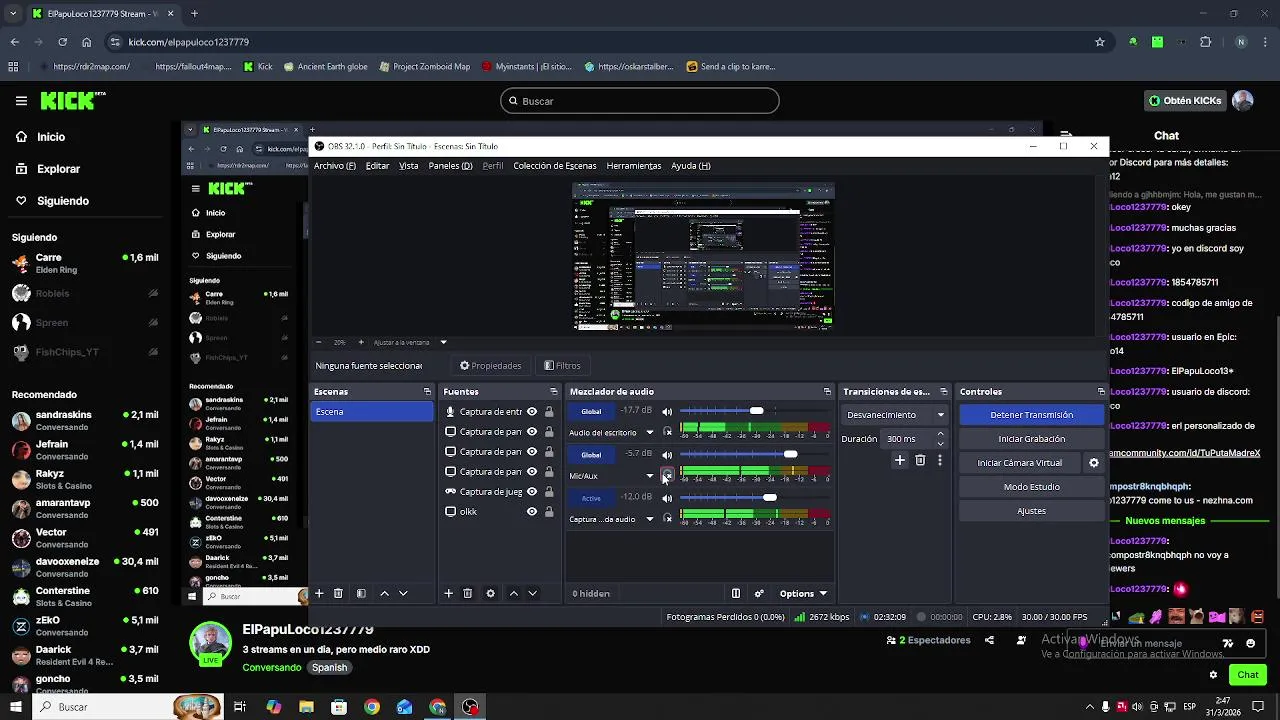Image resolution: width=1280 pixels, height=720 pixels.
Task: Open Kick hamburger menu
Action: 21,101
